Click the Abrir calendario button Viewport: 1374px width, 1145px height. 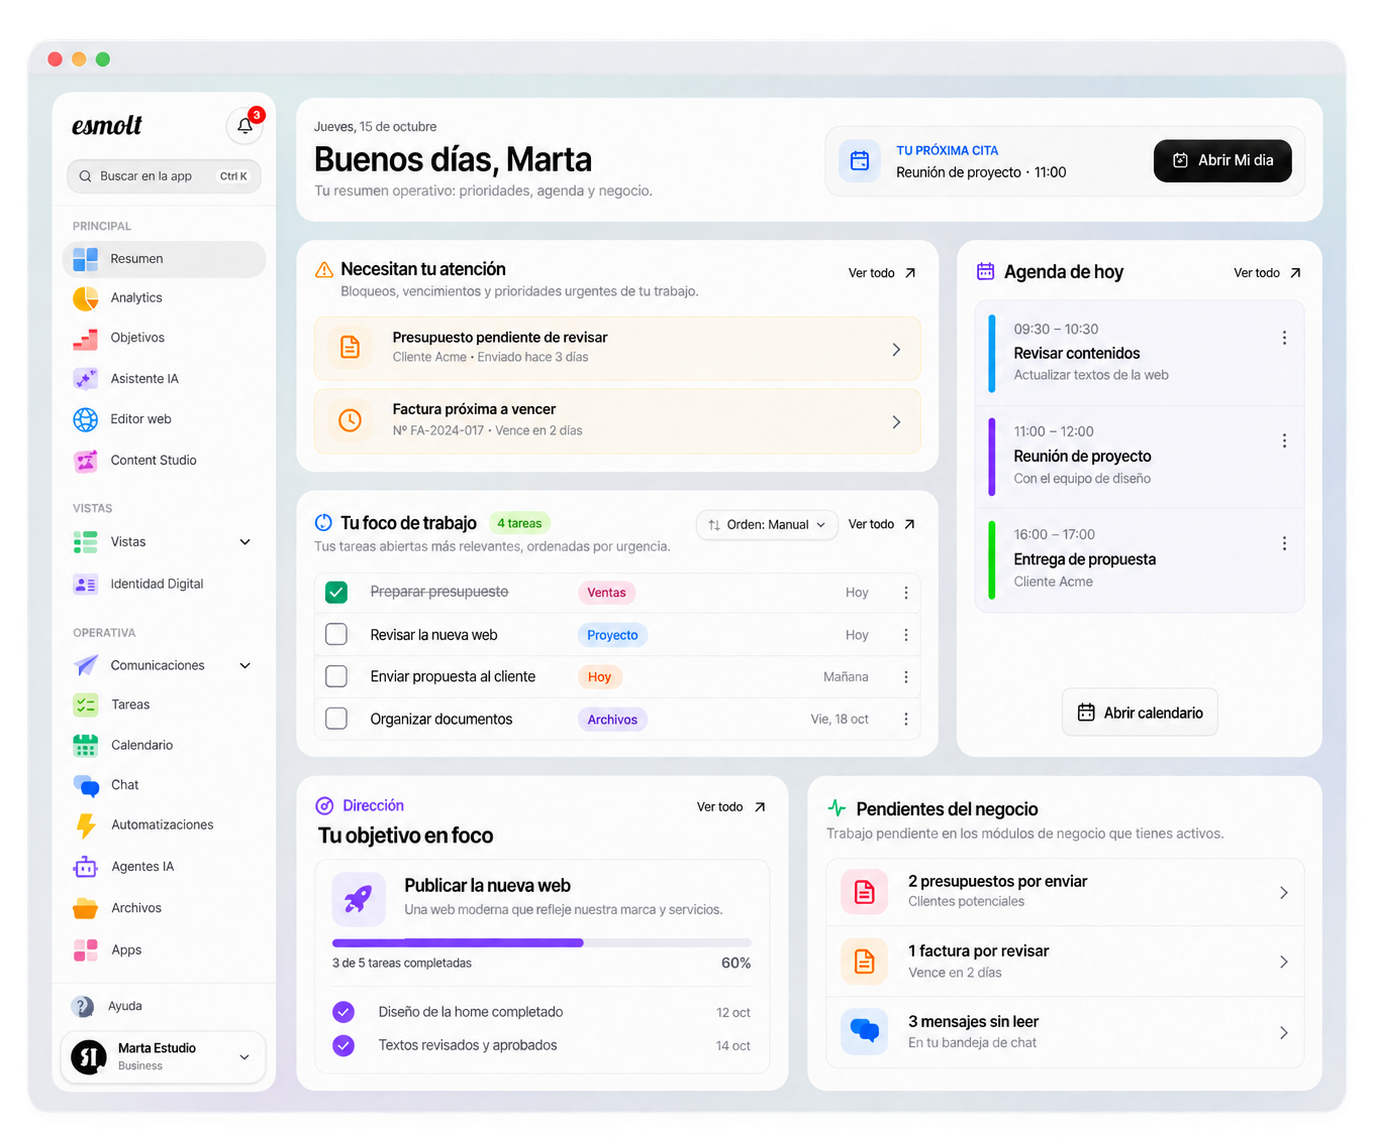[x=1140, y=712]
